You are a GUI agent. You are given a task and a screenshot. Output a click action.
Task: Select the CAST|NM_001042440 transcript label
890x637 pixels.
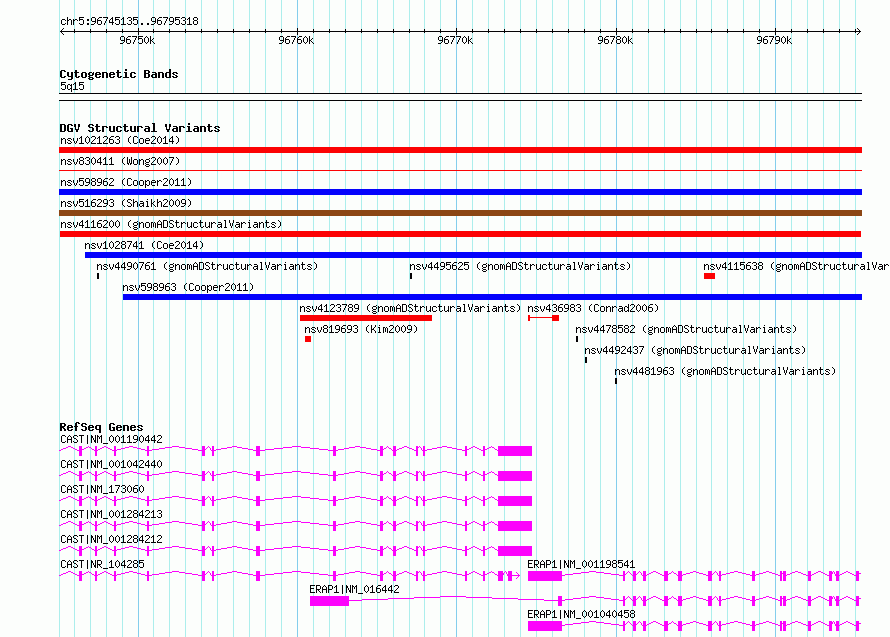[111, 464]
